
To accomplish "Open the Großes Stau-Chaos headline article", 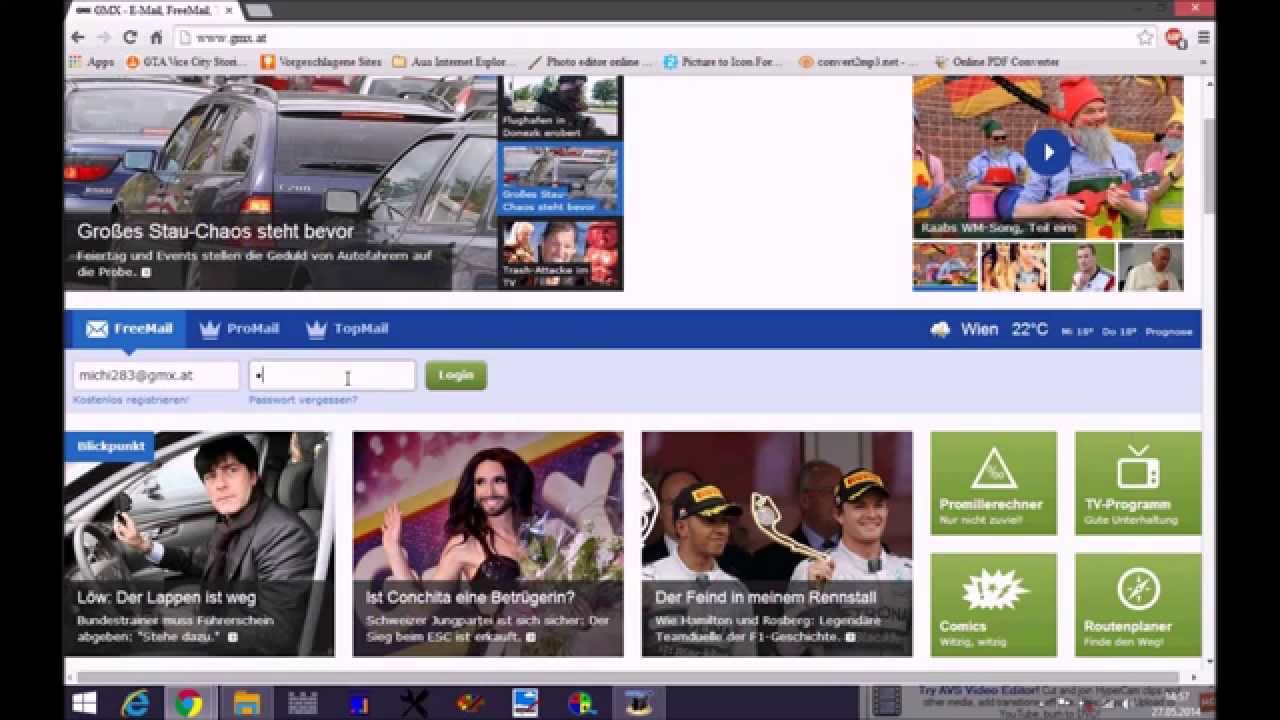I will 215,231.
